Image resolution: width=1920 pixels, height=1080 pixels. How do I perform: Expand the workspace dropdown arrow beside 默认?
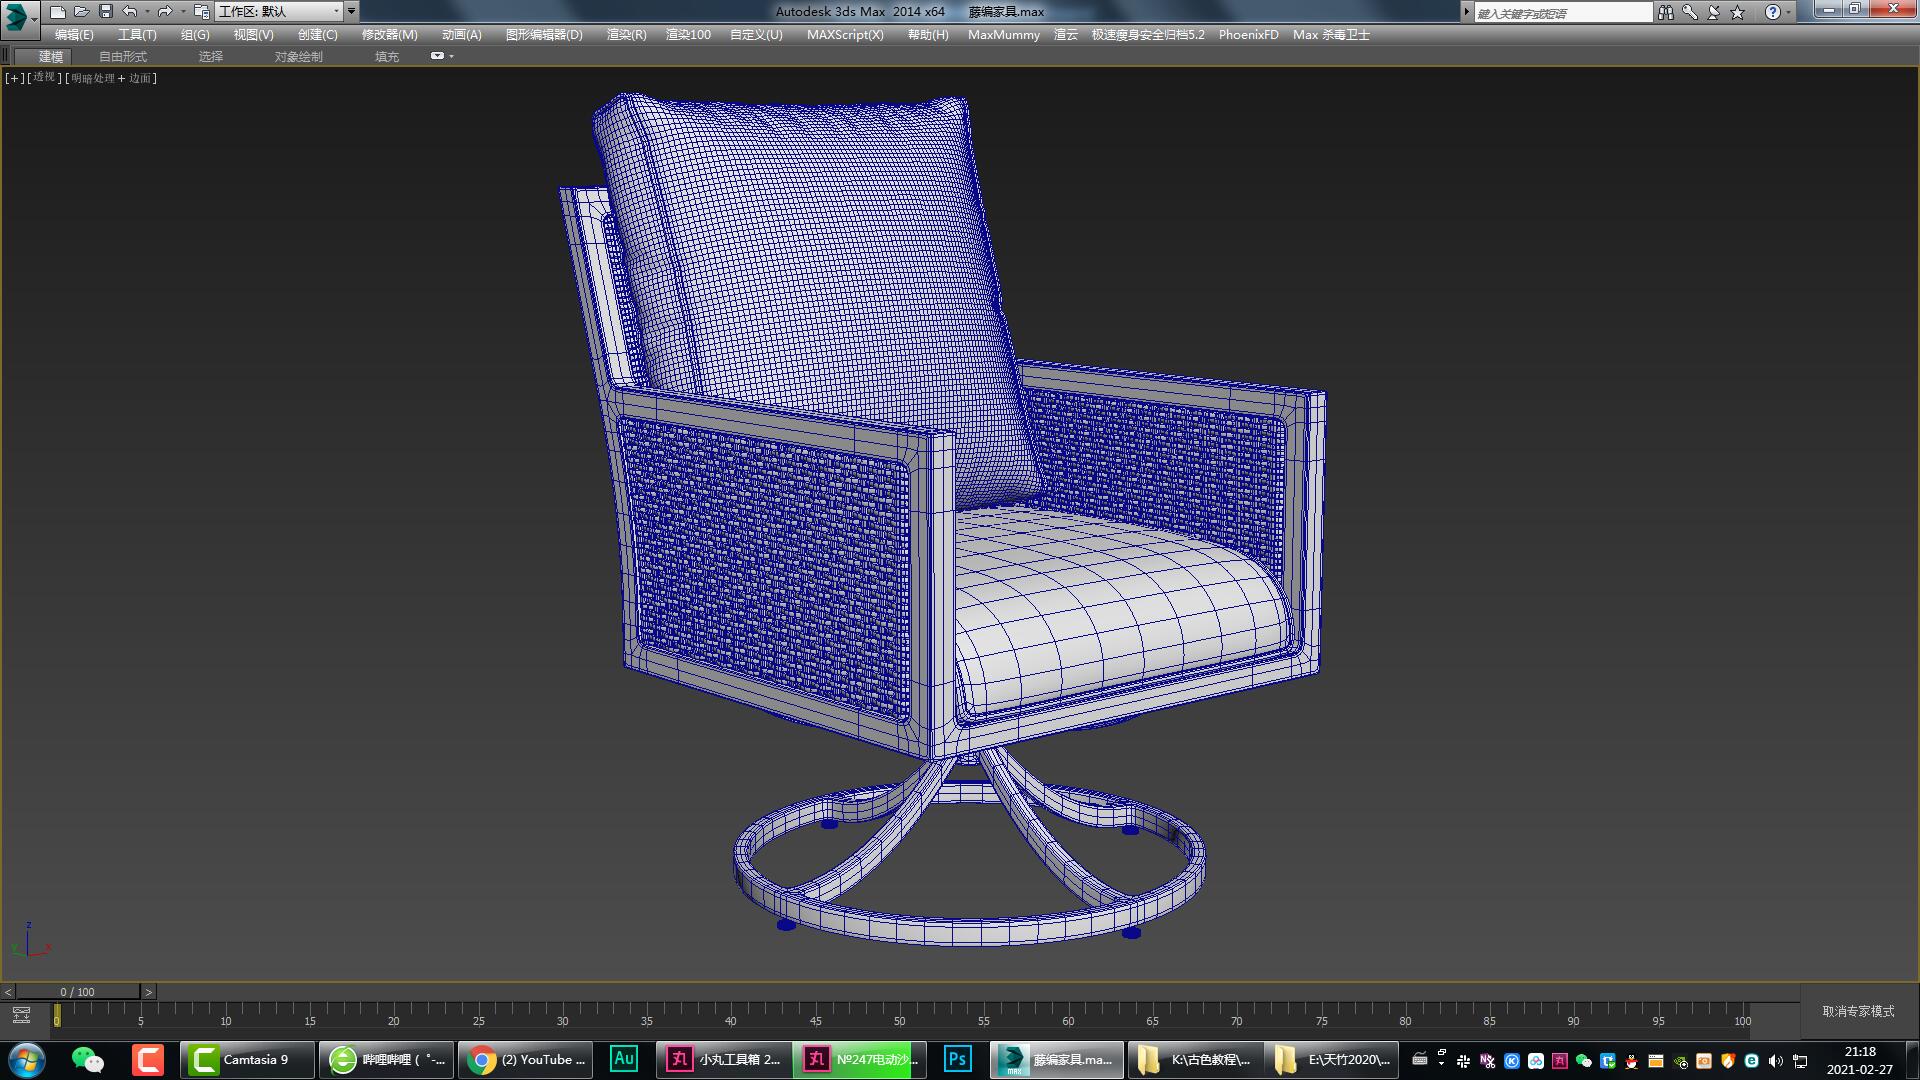(350, 12)
